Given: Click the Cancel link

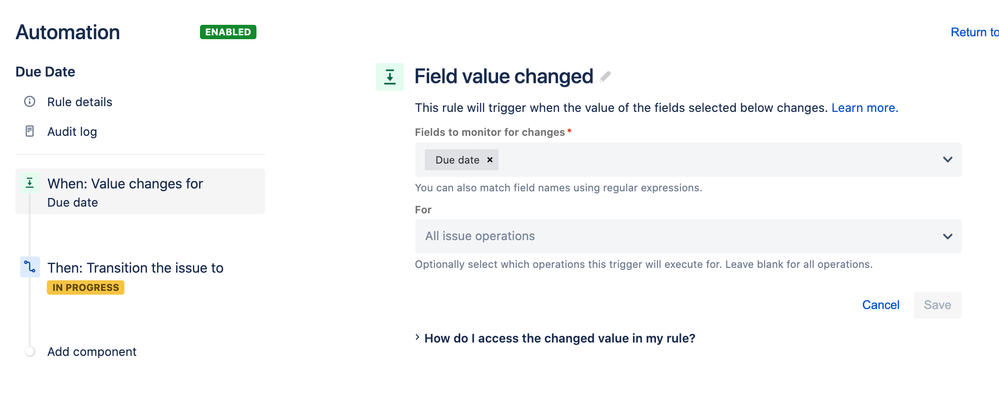Looking at the screenshot, I should click(x=880, y=305).
